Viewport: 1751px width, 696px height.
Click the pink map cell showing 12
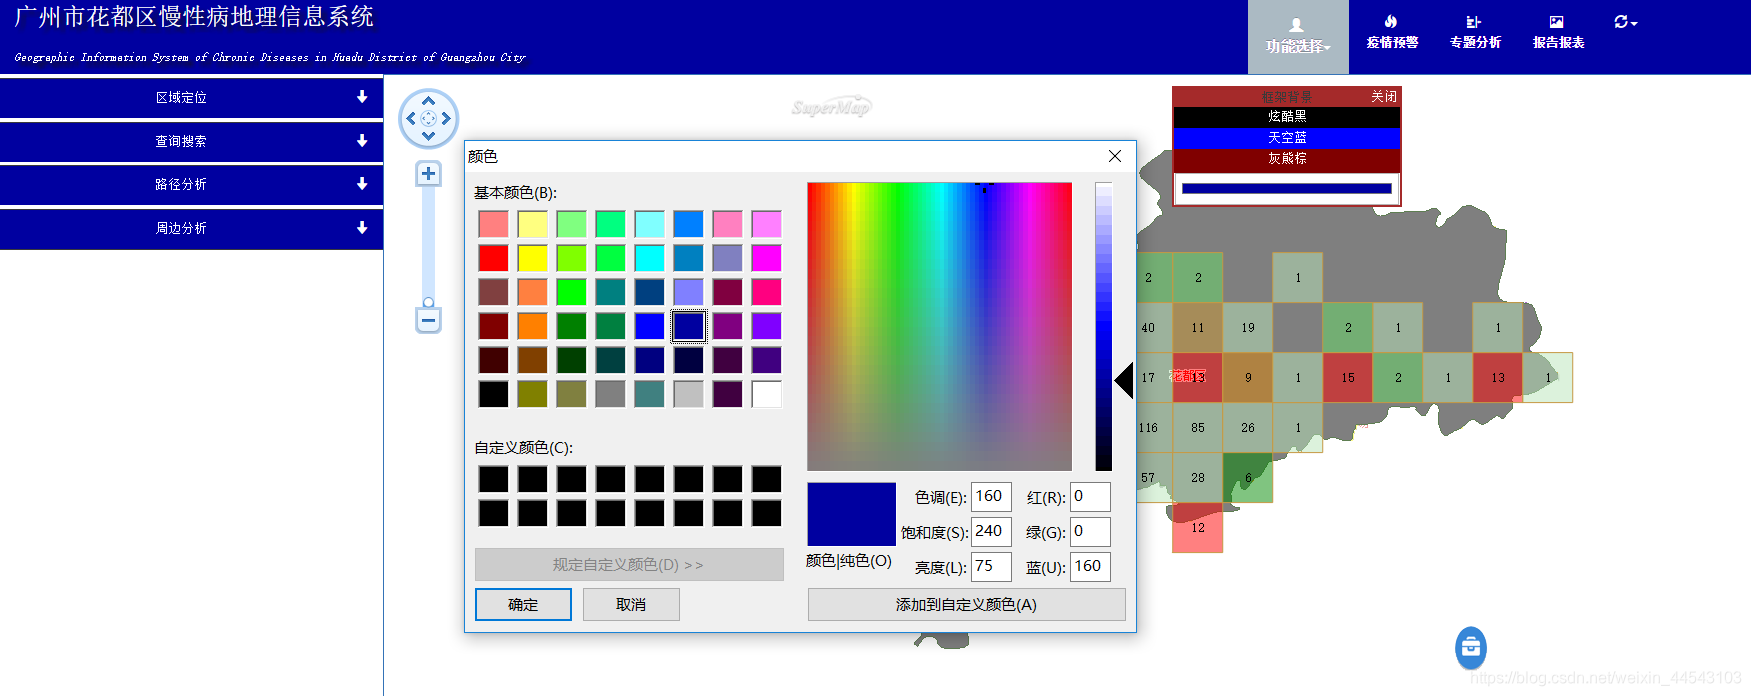point(1197,527)
